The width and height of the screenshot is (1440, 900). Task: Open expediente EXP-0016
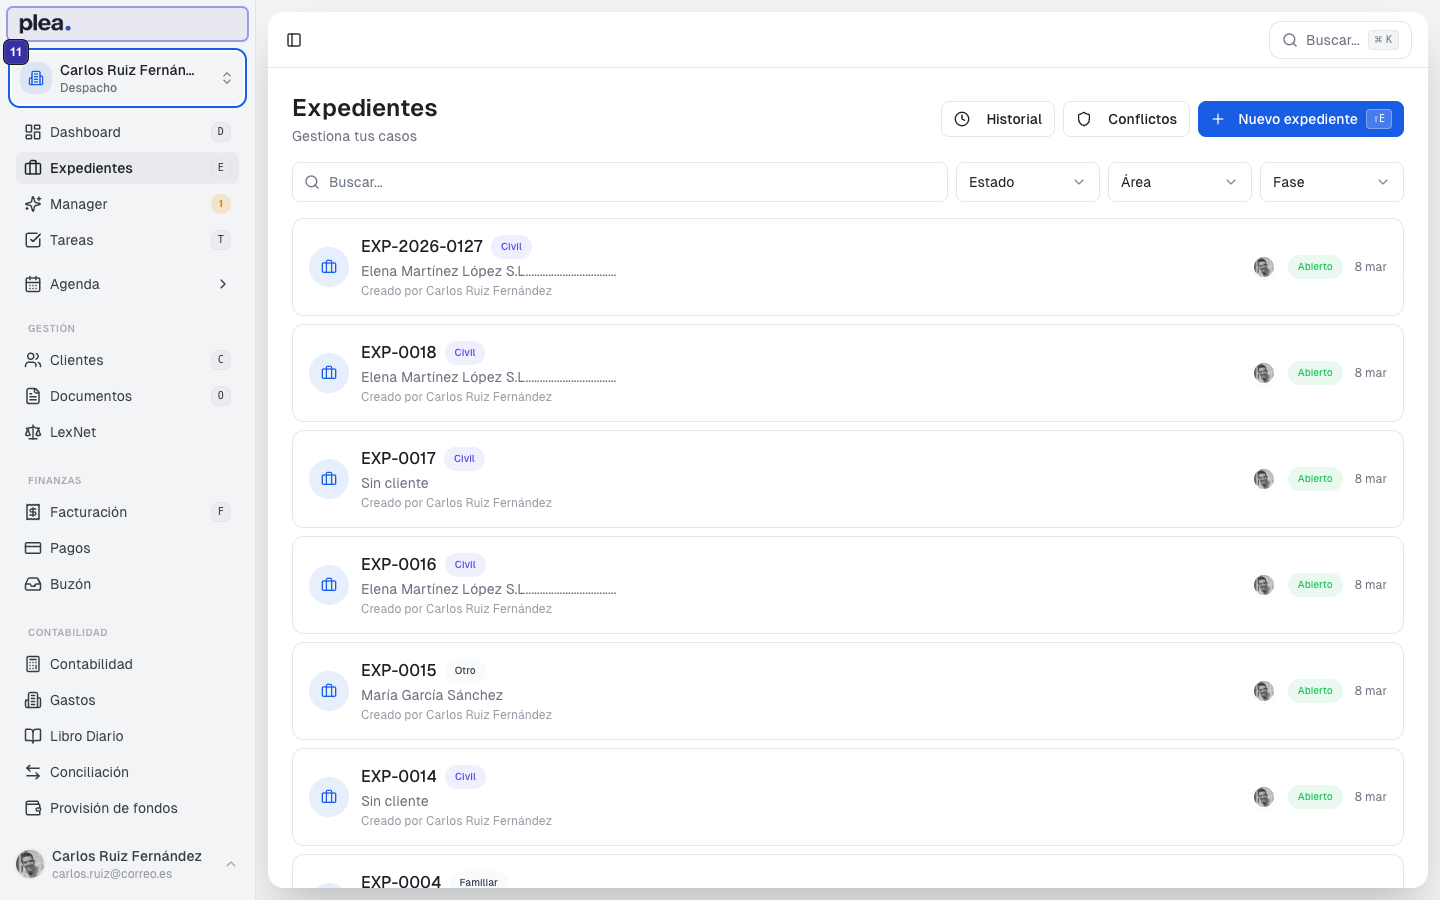coord(847,585)
